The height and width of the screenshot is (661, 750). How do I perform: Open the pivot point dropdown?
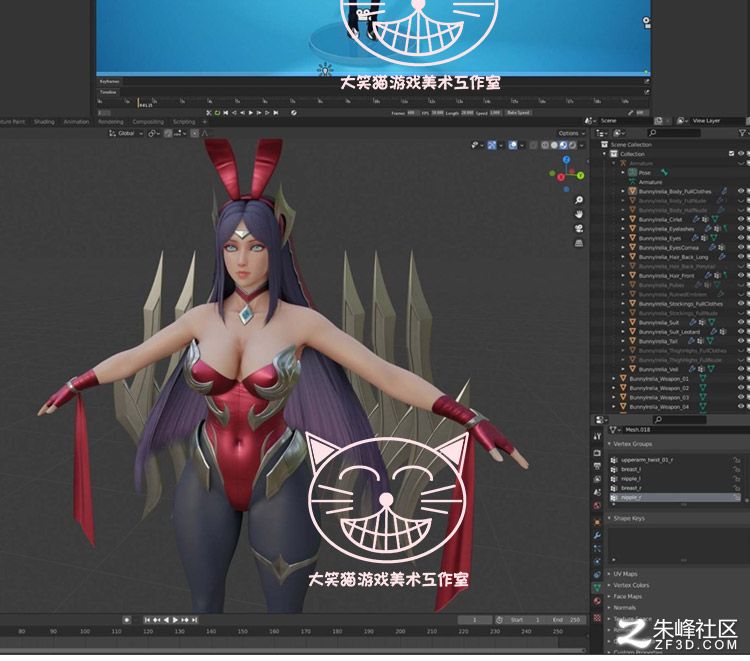click(x=154, y=133)
